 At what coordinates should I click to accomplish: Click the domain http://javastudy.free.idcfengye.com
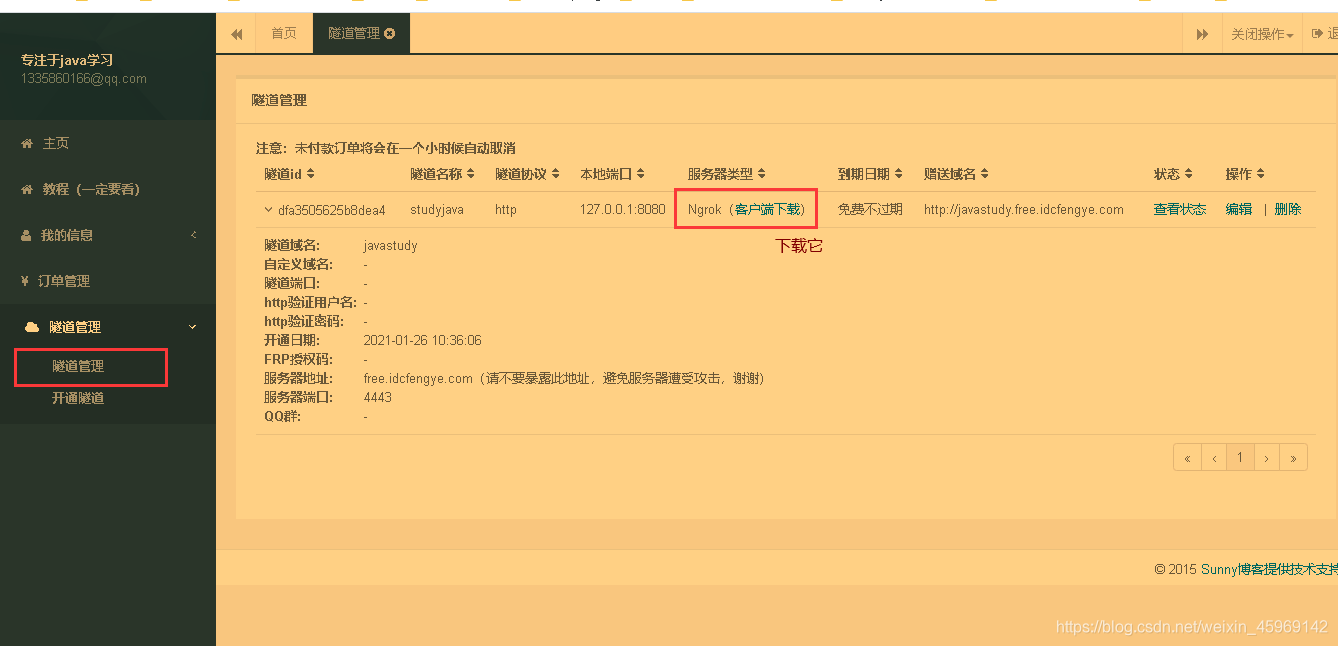1024,210
